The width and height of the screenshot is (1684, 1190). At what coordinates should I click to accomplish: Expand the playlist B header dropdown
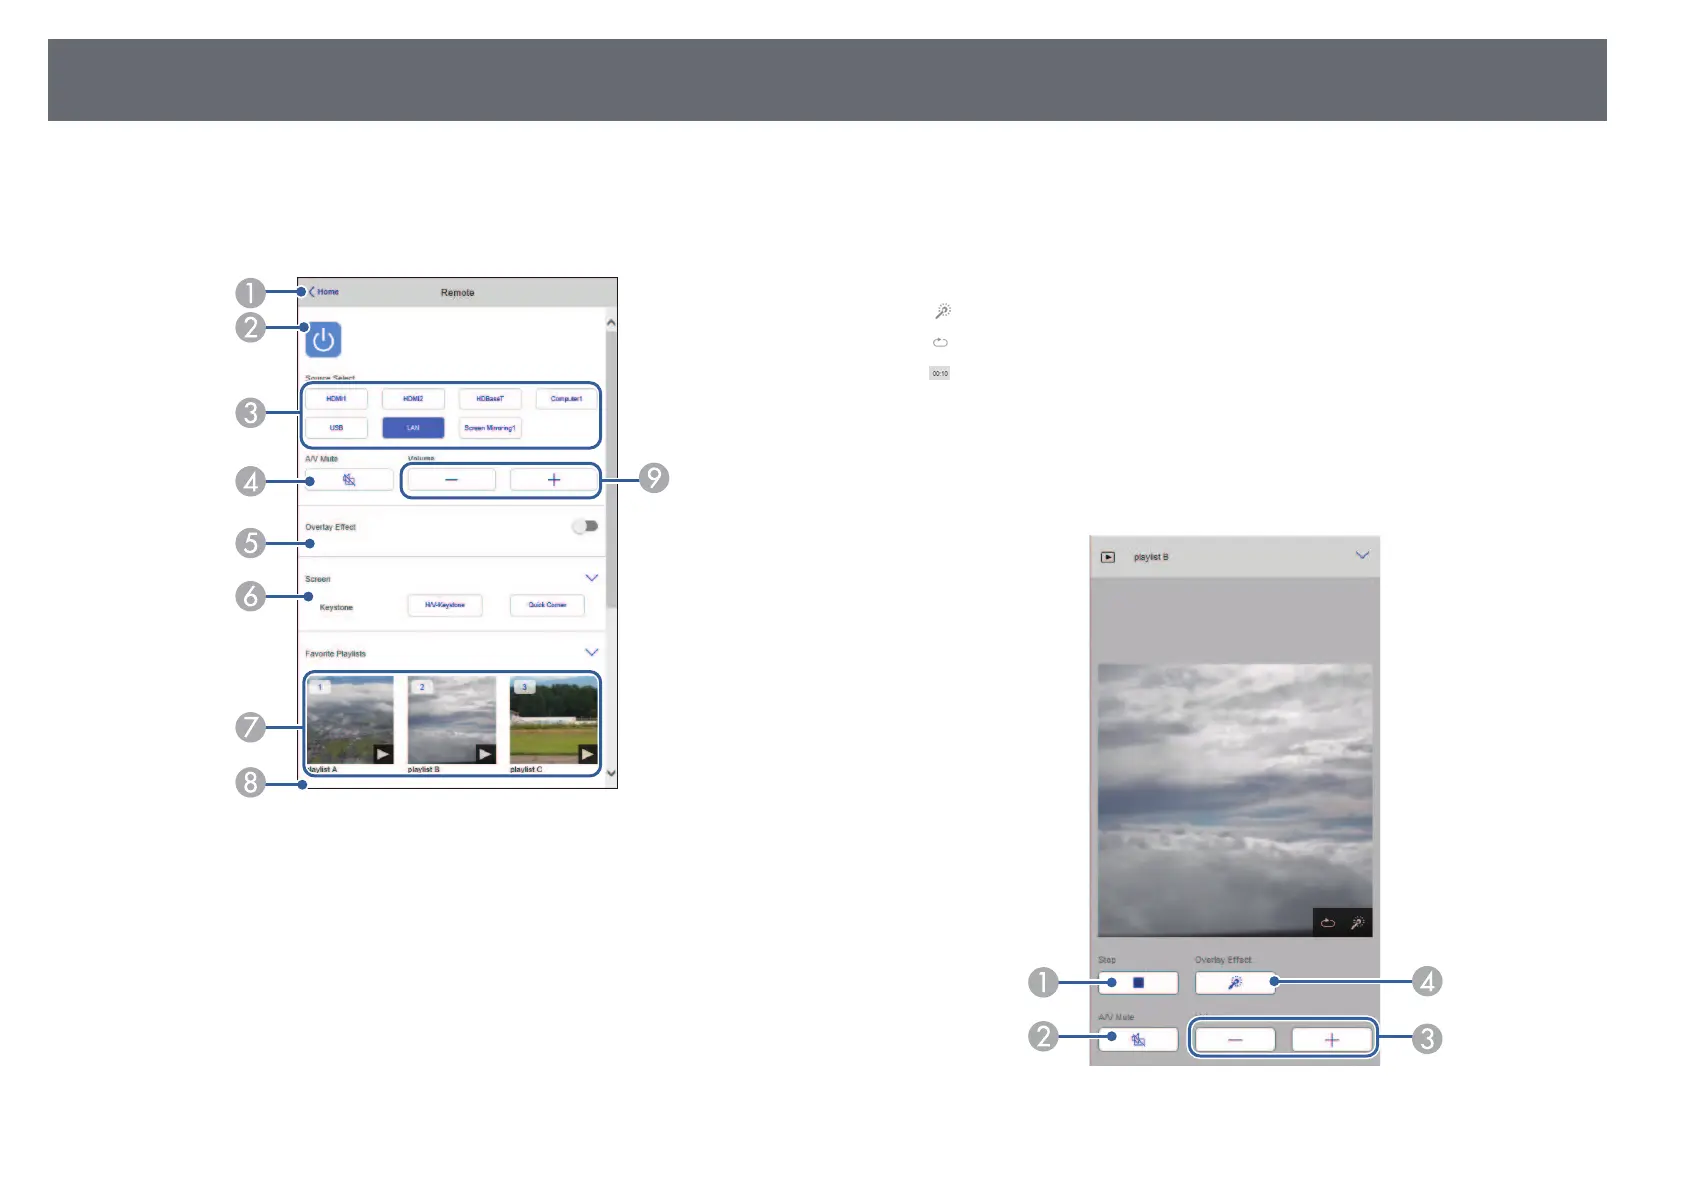pyautogui.click(x=1361, y=555)
